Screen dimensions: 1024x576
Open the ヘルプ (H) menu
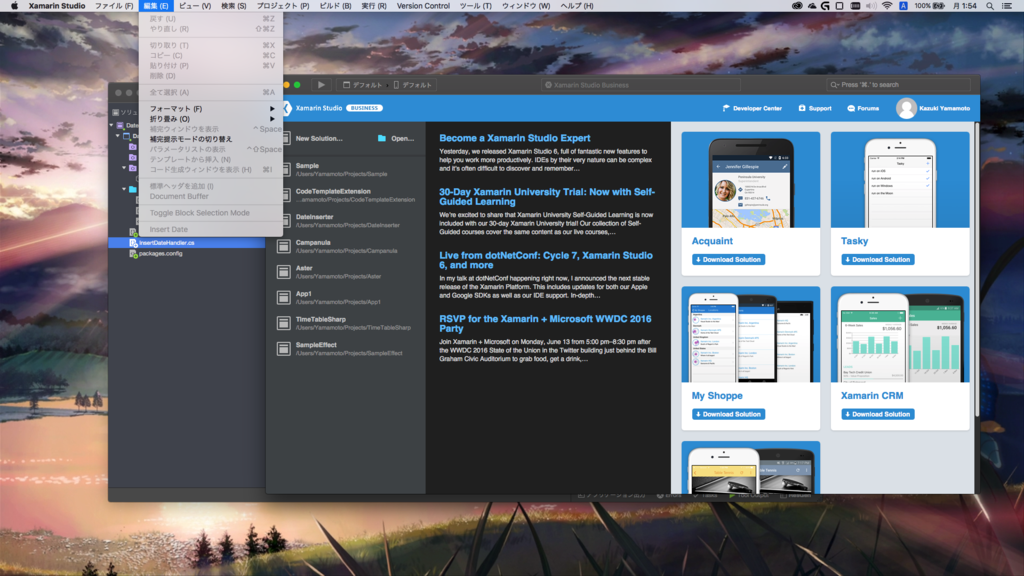(577, 6)
